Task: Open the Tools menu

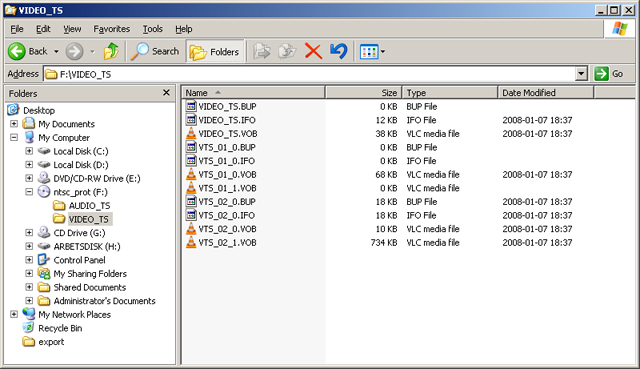Action: click(x=153, y=29)
